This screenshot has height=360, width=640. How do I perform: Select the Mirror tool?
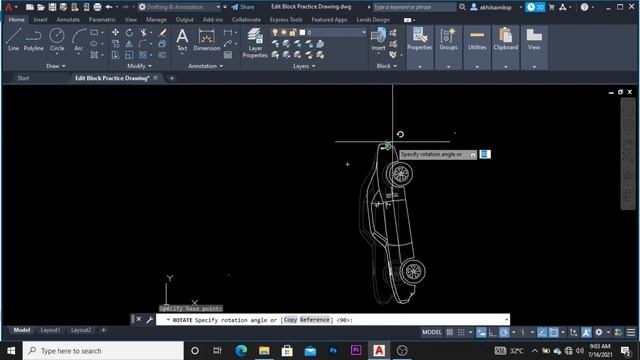129,44
